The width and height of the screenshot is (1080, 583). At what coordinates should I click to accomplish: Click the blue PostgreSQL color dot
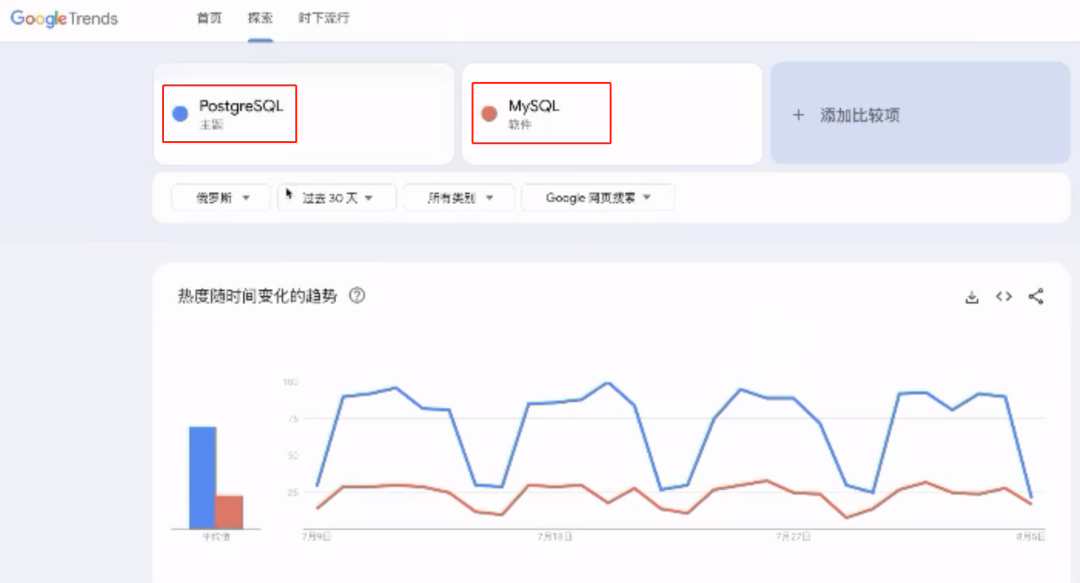(x=180, y=114)
